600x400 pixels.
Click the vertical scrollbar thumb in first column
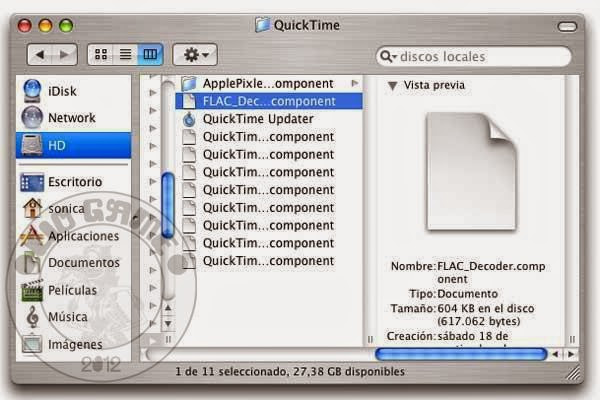click(x=168, y=205)
